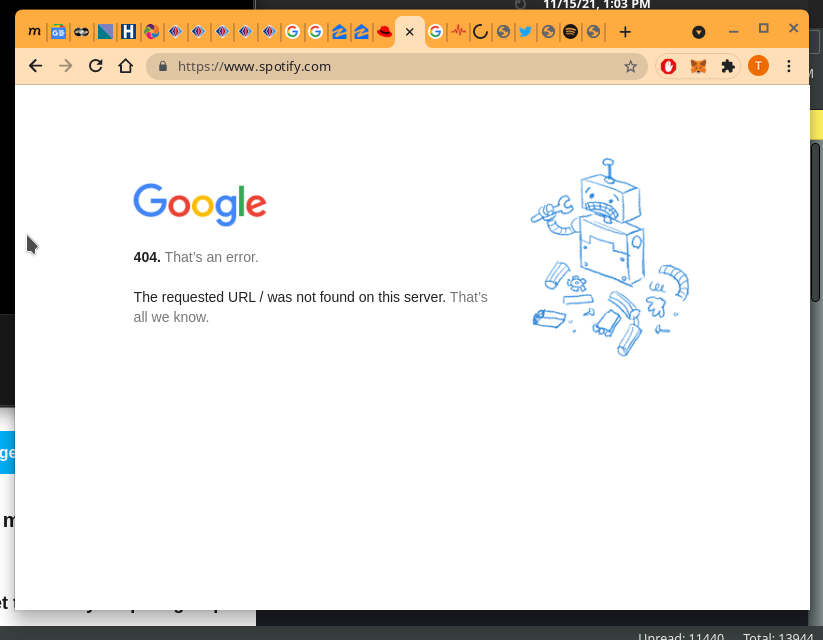This screenshot has height=640, width=823.
Task: Open the tab search dropdown arrow
Action: tap(699, 32)
